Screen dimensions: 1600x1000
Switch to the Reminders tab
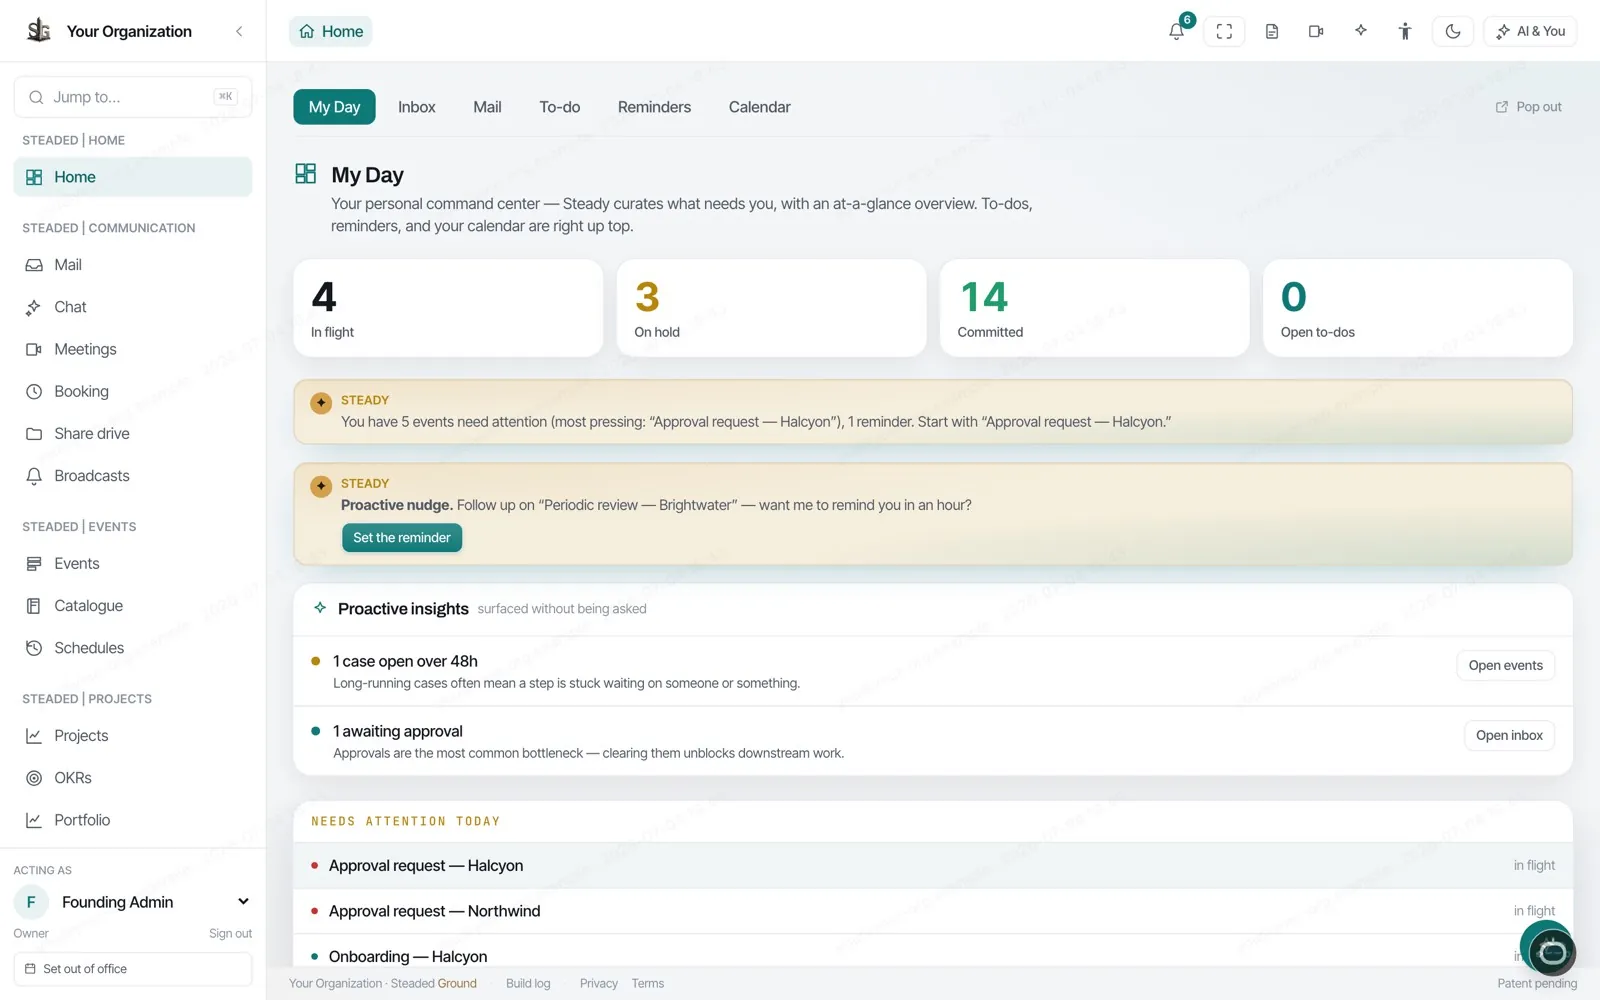(654, 107)
